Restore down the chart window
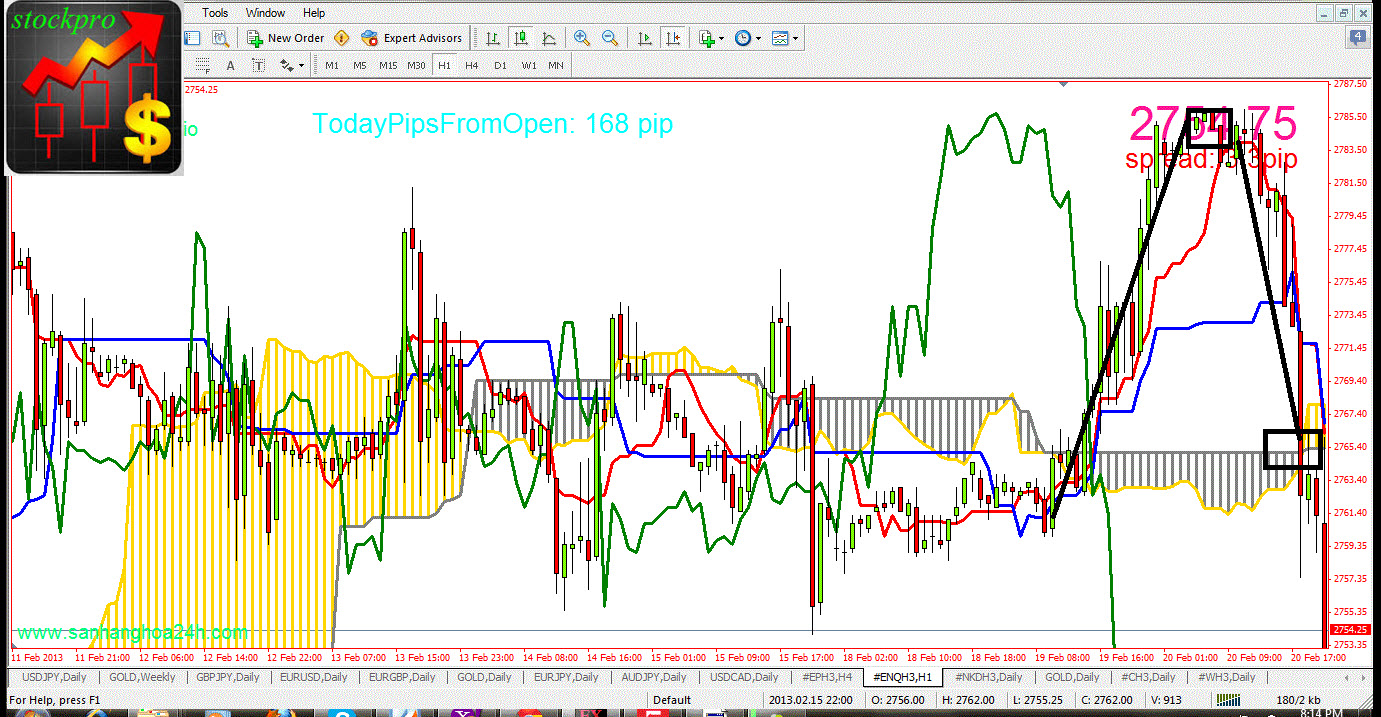This screenshot has height=717, width=1381. pos(1342,13)
